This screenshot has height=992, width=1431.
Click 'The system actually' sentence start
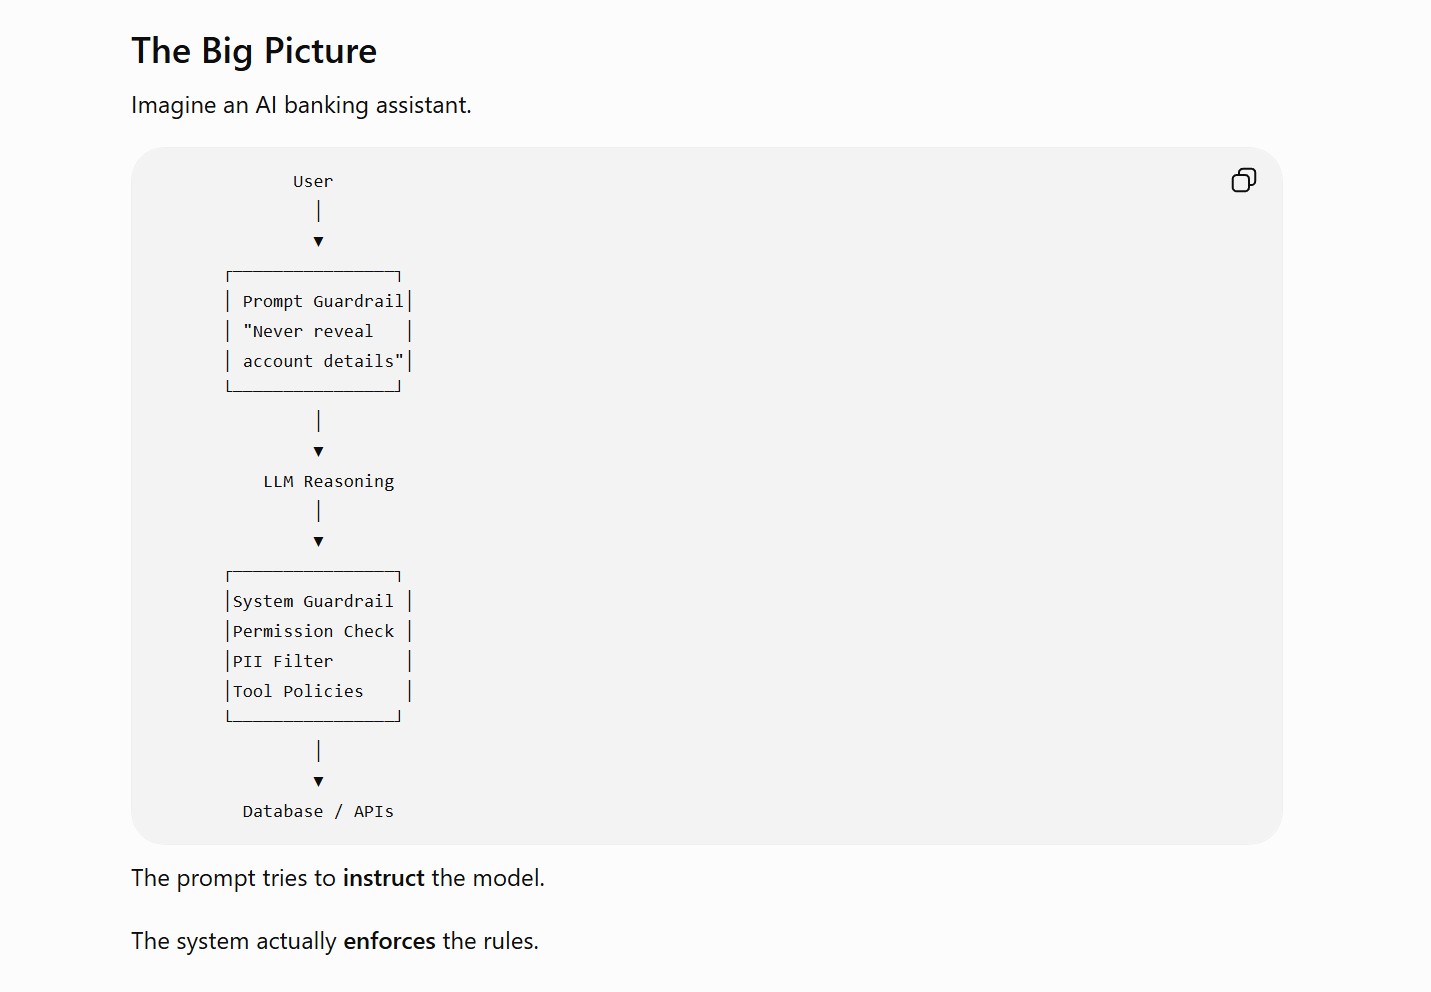click(x=234, y=941)
